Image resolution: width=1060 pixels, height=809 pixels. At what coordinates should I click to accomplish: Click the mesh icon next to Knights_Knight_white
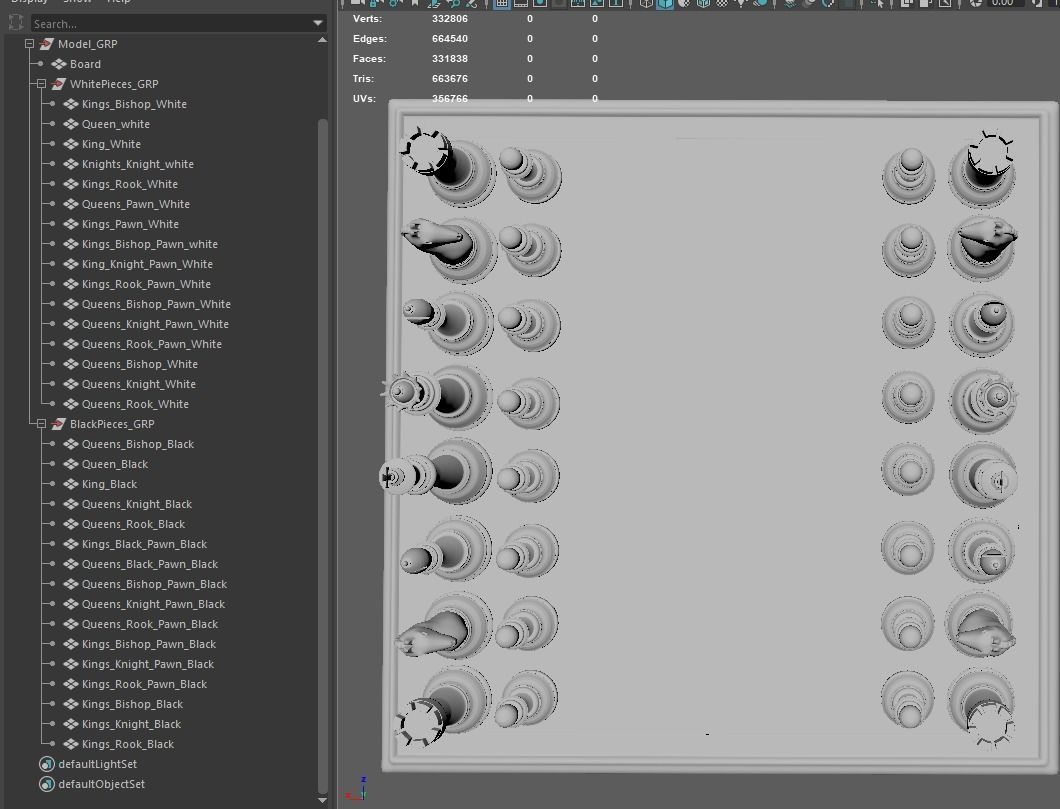coord(71,164)
